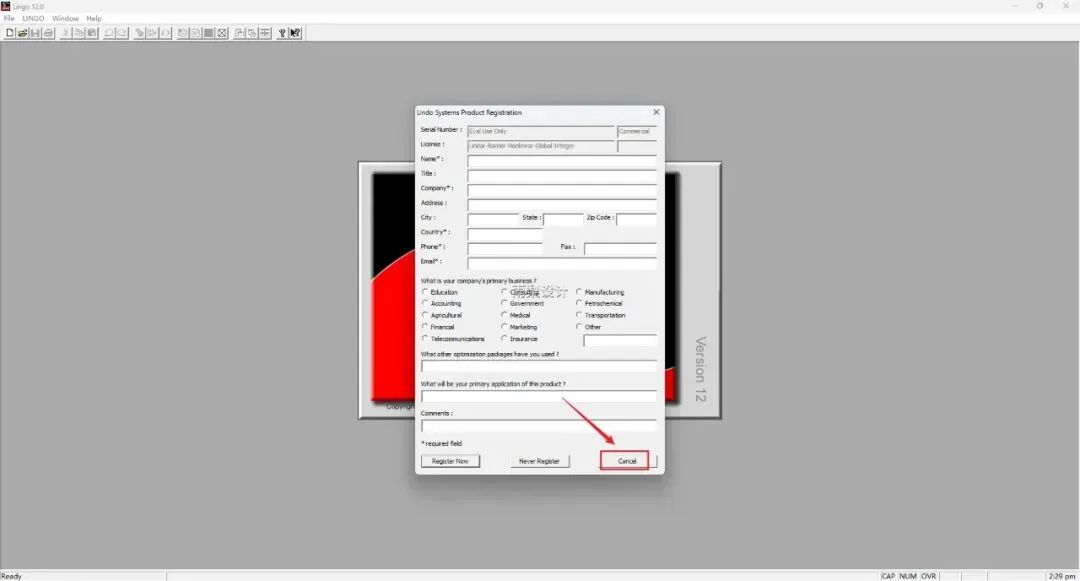Click the Phone input field
The width and height of the screenshot is (1080, 581).
pos(505,249)
